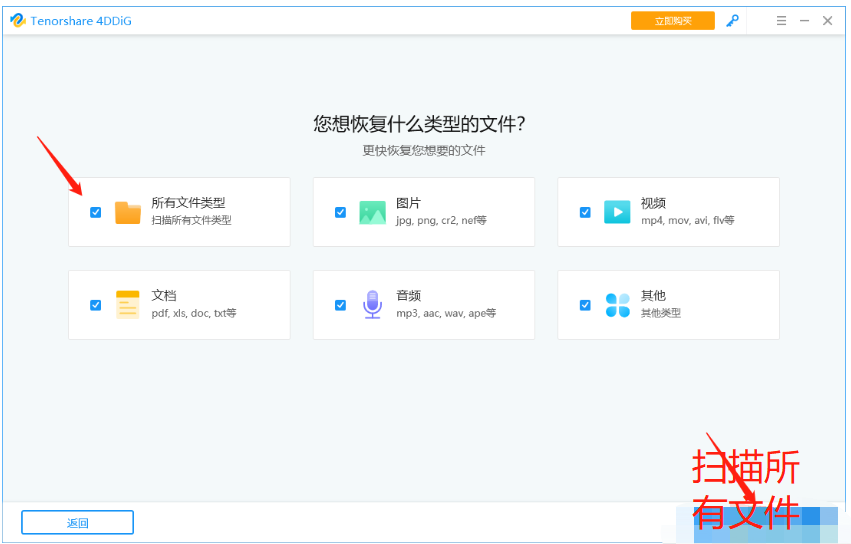The width and height of the screenshot is (851, 544).
Task: Toggle the 音频 checkbox
Action: point(340,305)
